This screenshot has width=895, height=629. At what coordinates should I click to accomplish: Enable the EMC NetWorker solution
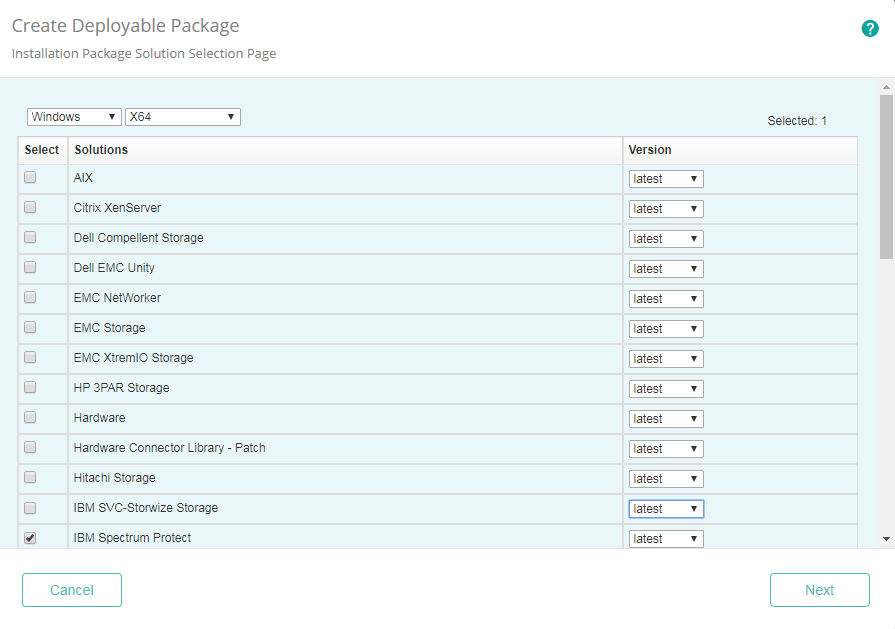[x=29, y=298]
